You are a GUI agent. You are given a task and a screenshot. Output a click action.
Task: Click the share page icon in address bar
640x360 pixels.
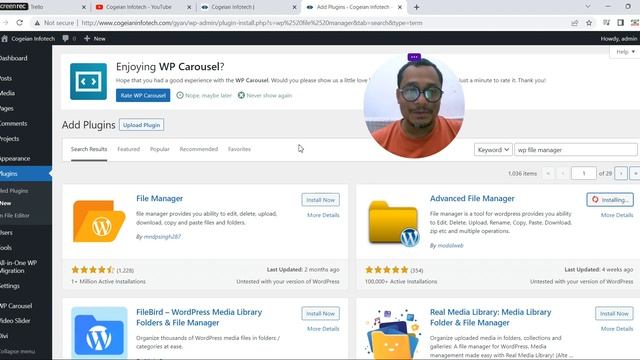pyautogui.click(x=575, y=23)
